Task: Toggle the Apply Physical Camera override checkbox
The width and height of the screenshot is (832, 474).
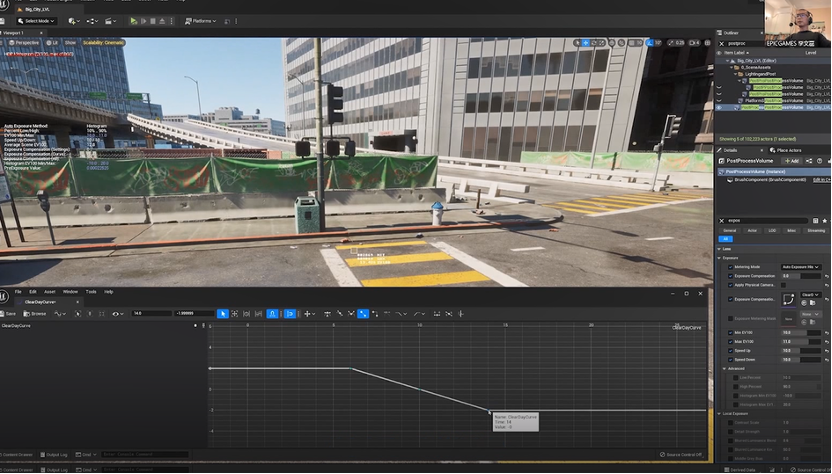Action: 731,285
